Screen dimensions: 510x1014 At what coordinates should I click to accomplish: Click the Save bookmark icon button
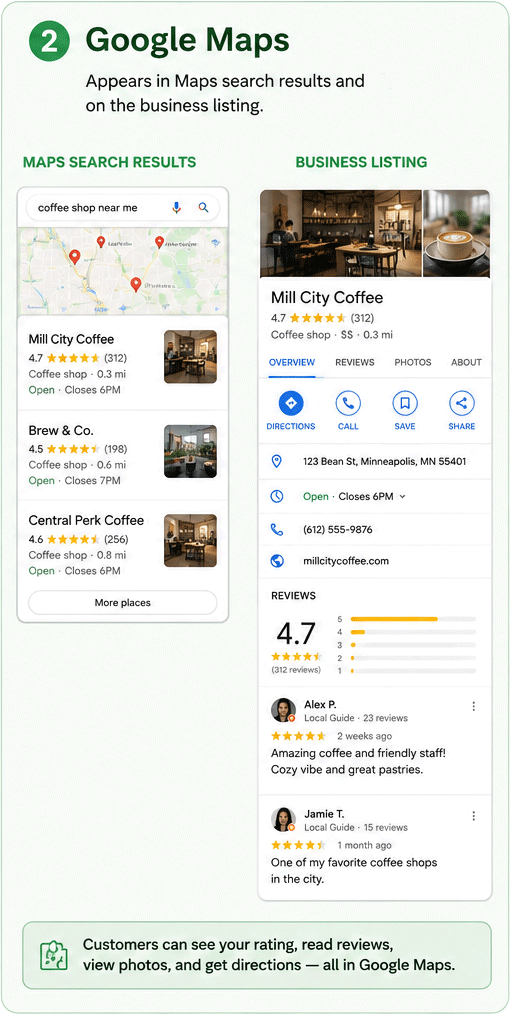tap(405, 404)
